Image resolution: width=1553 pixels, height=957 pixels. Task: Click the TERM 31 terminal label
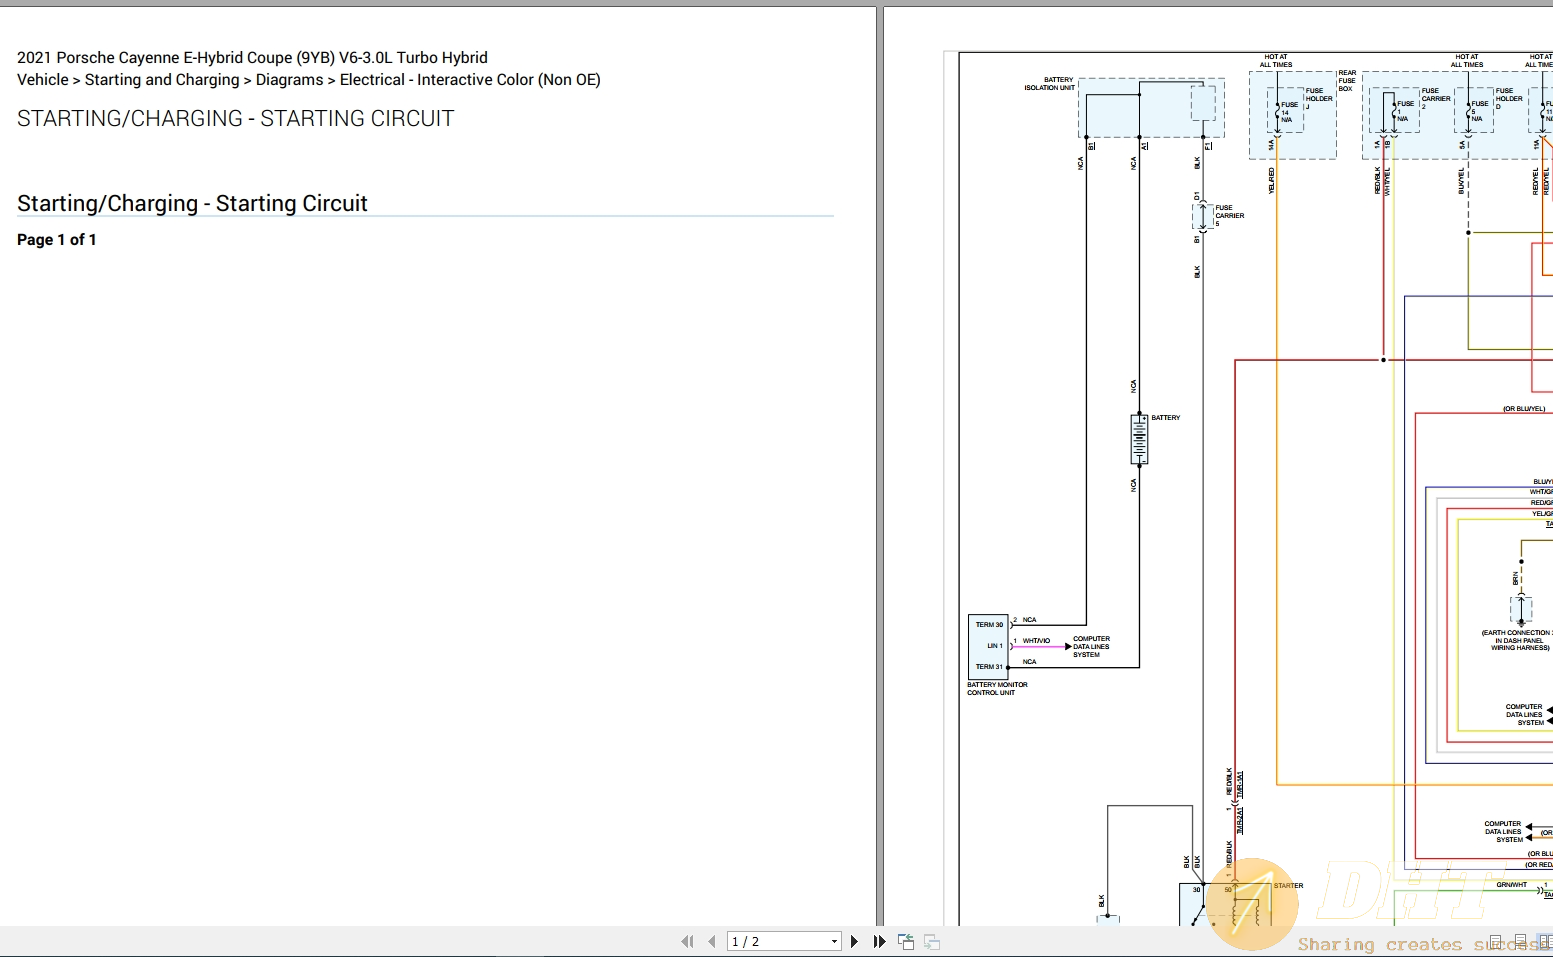pos(989,667)
